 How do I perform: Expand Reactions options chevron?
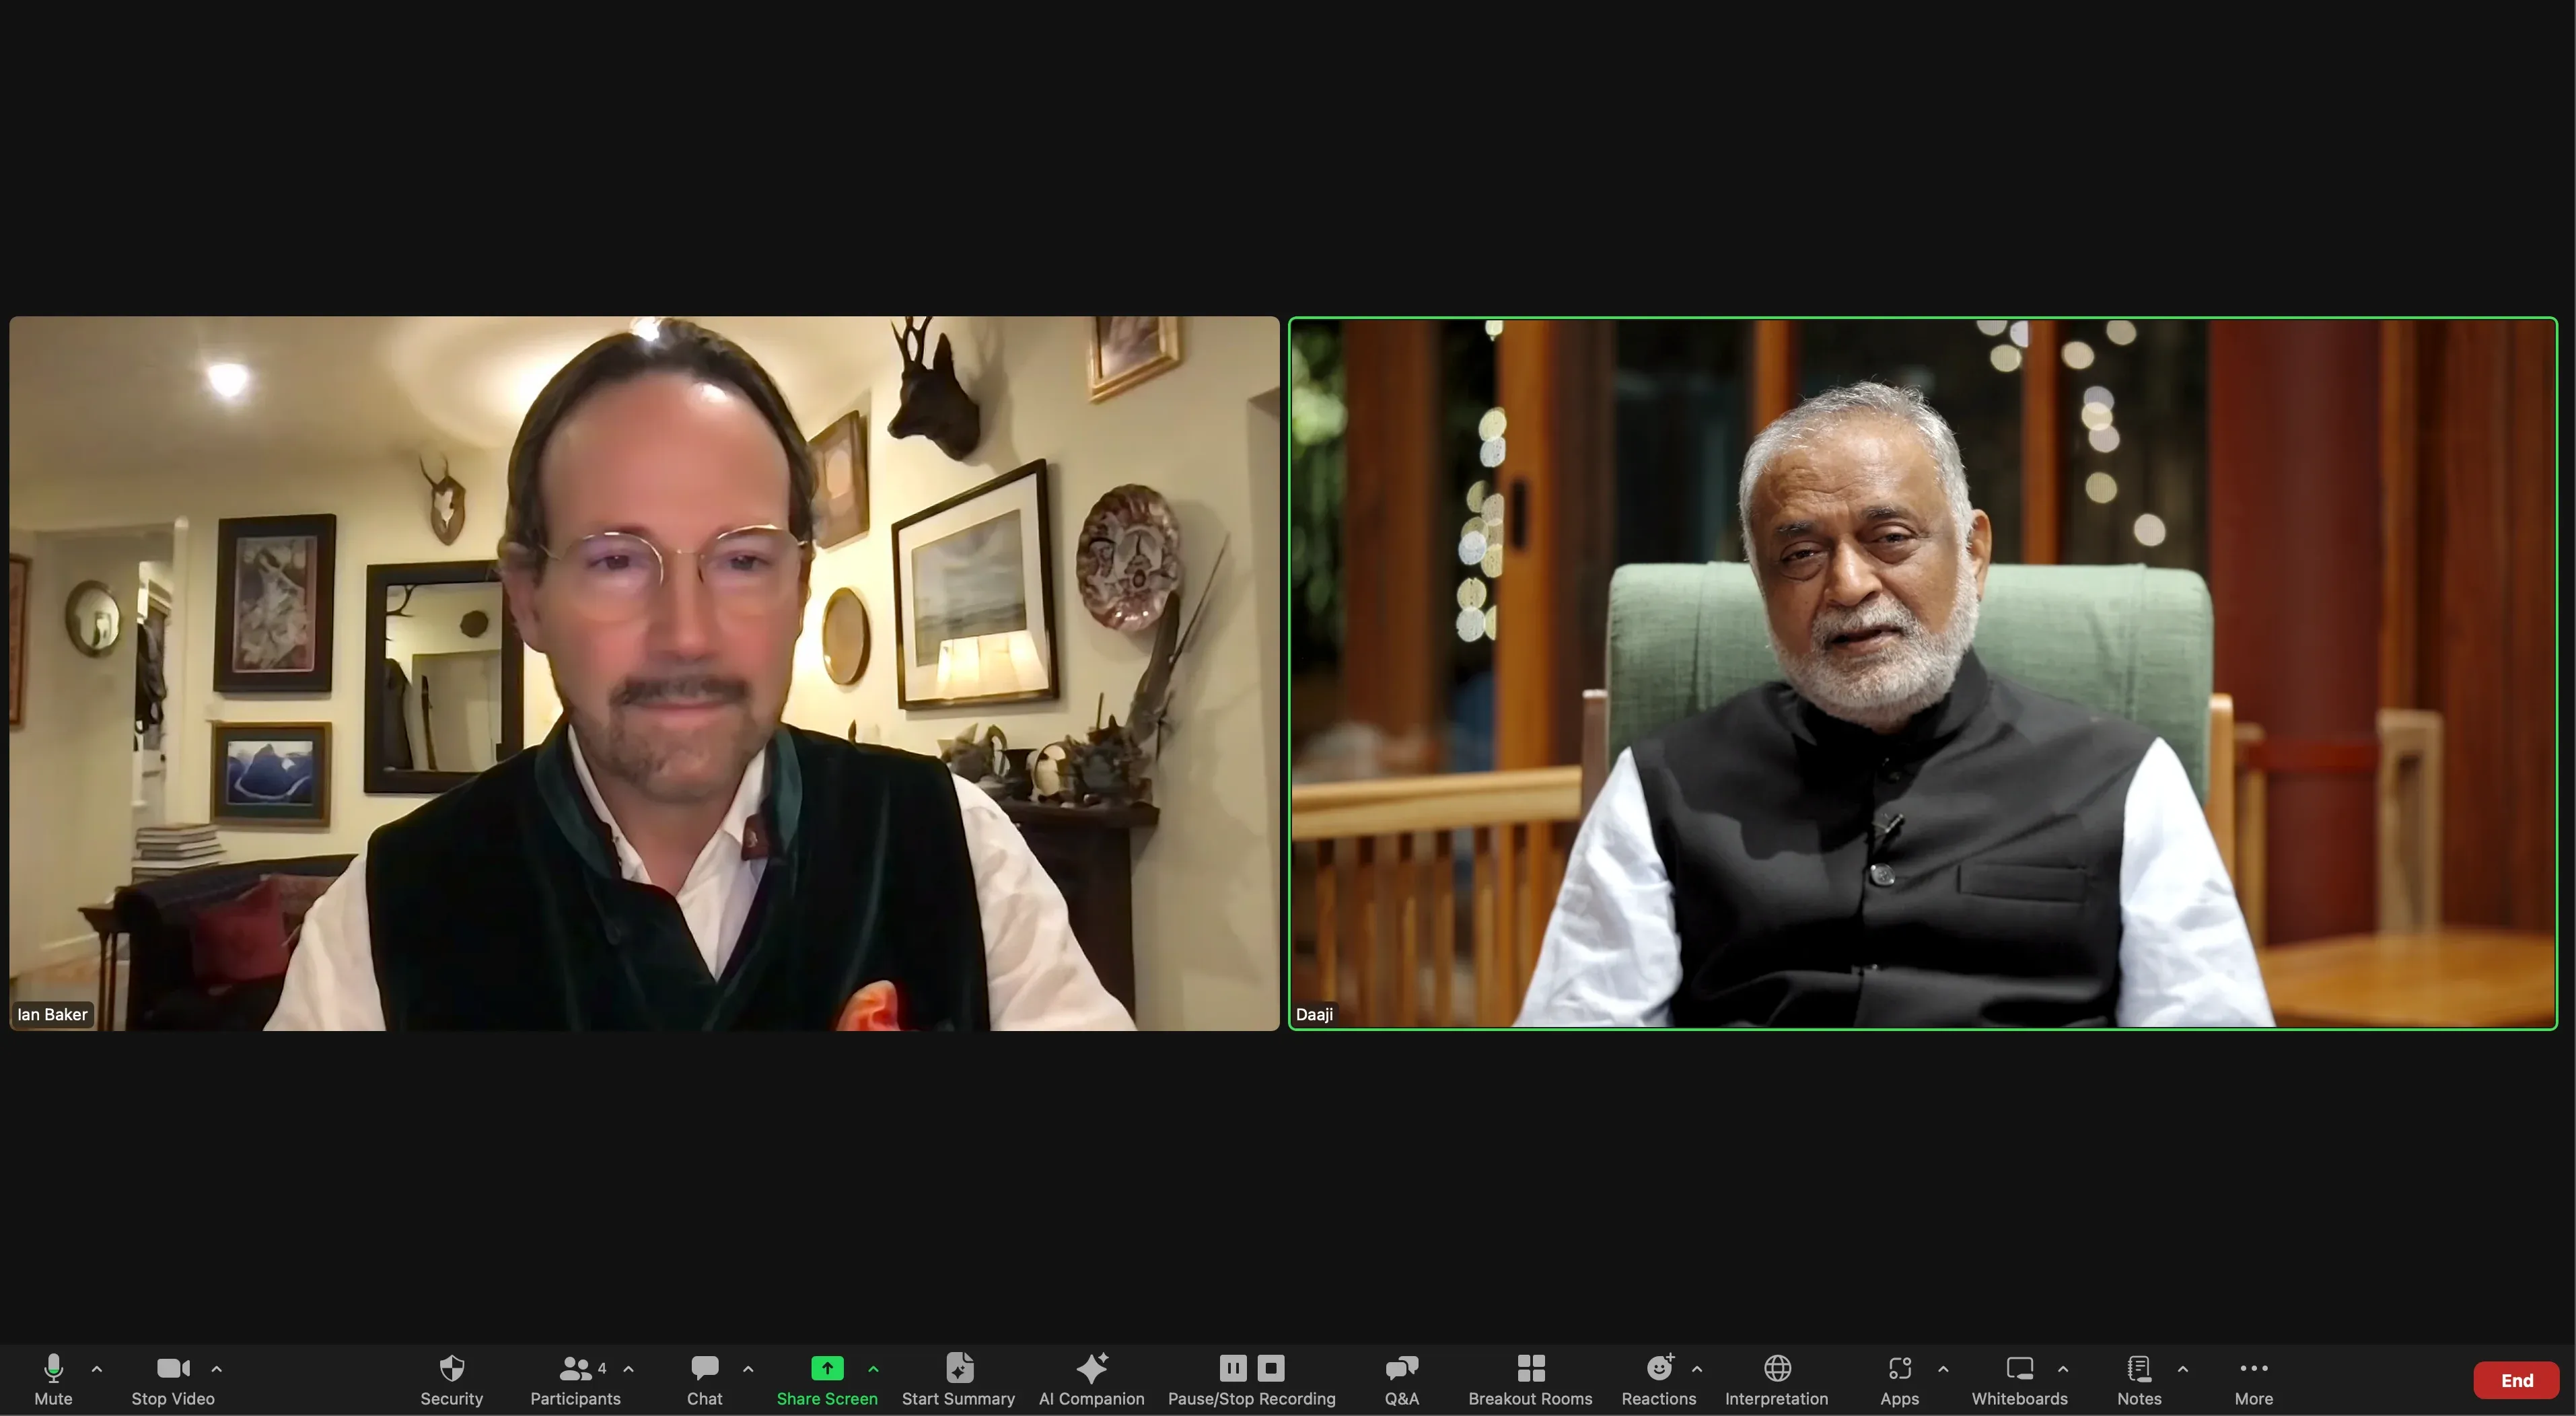(1697, 1369)
